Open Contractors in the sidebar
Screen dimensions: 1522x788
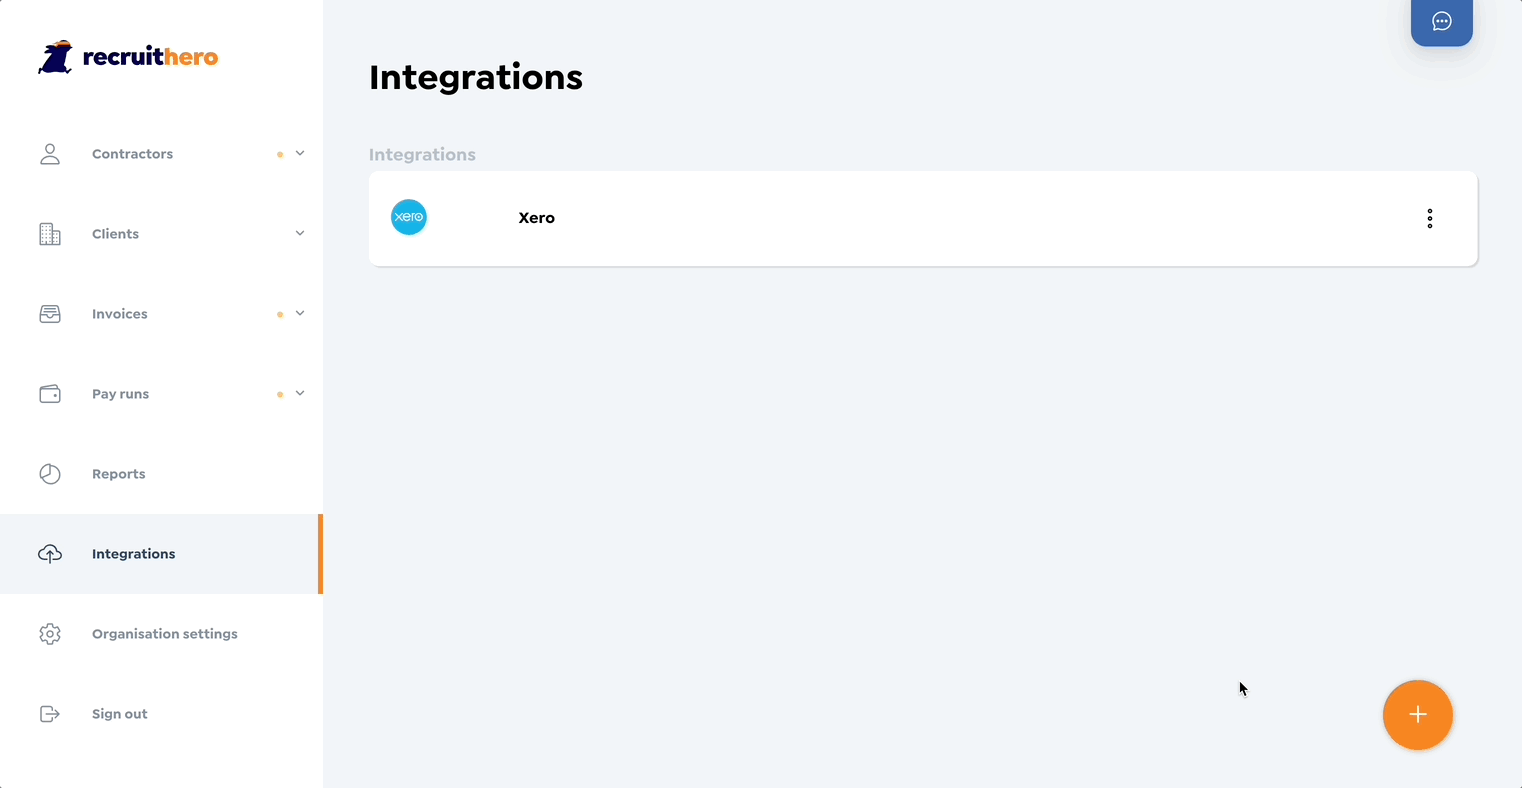click(161, 154)
